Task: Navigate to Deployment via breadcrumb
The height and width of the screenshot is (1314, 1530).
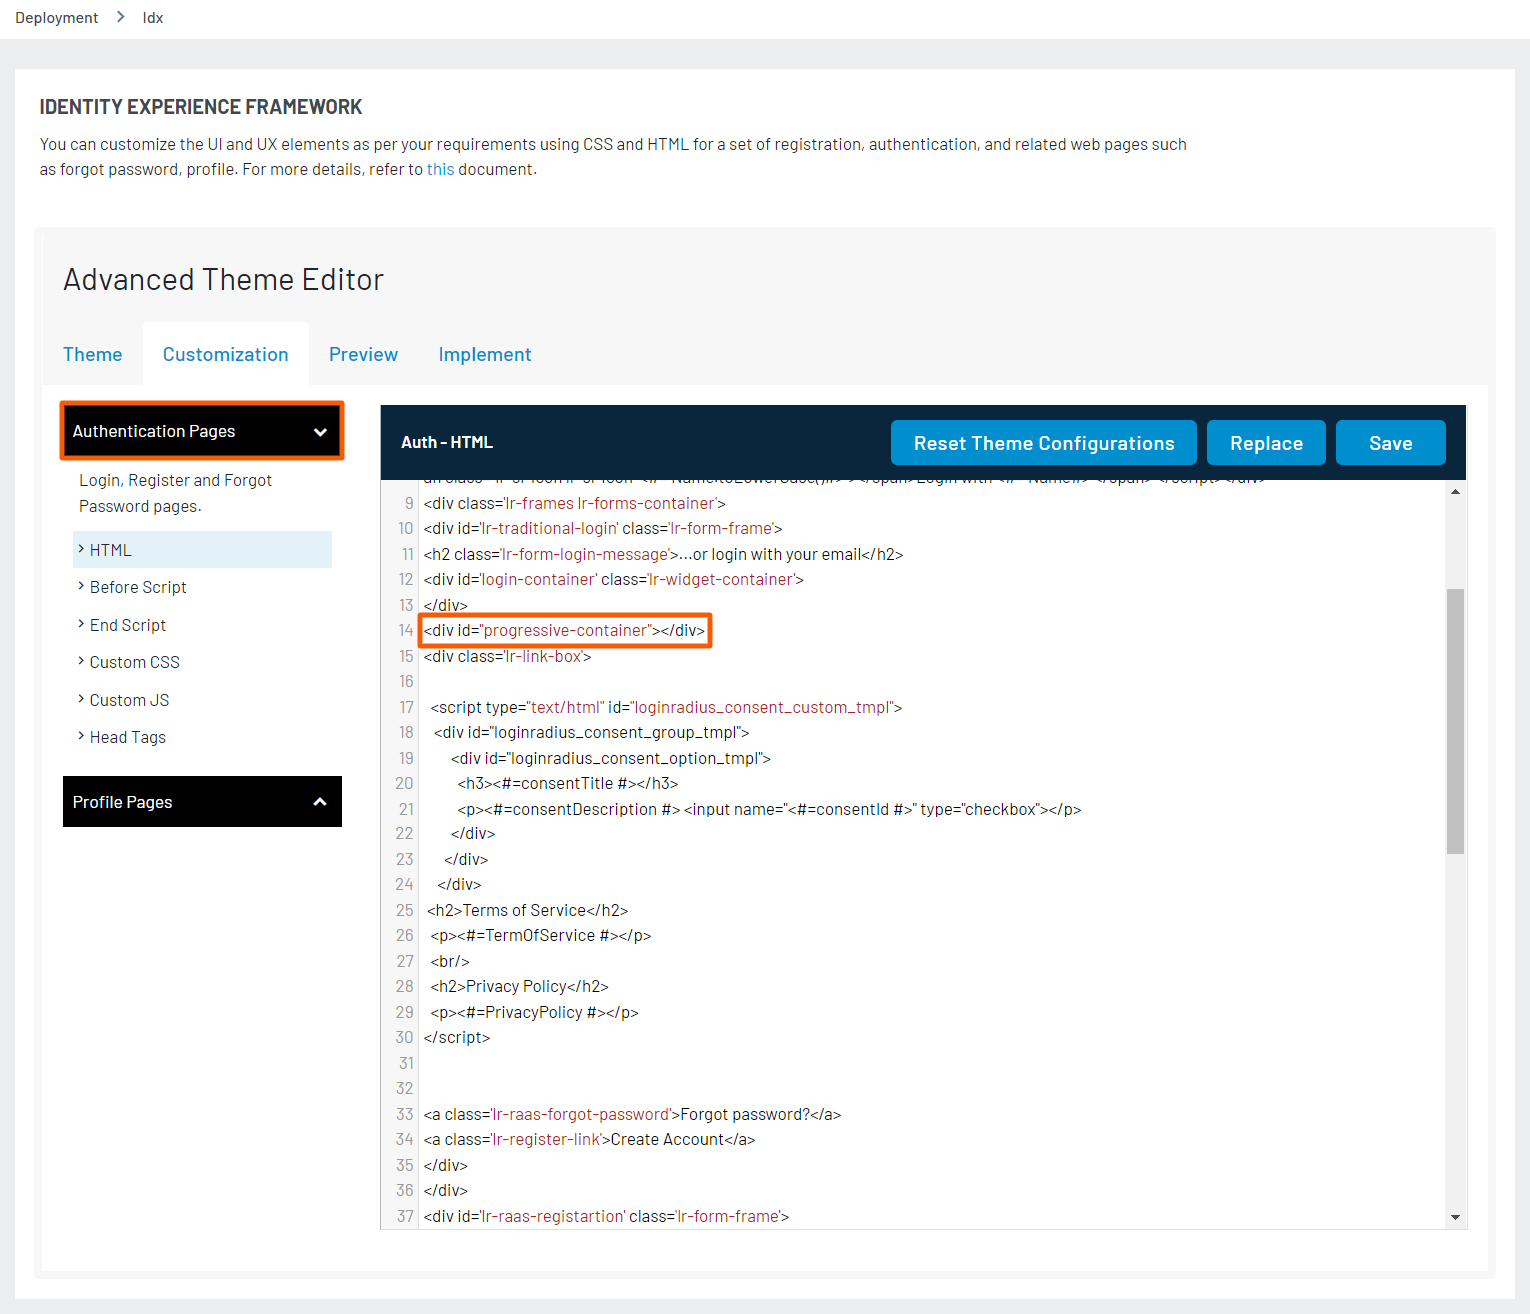Action: point(56,17)
